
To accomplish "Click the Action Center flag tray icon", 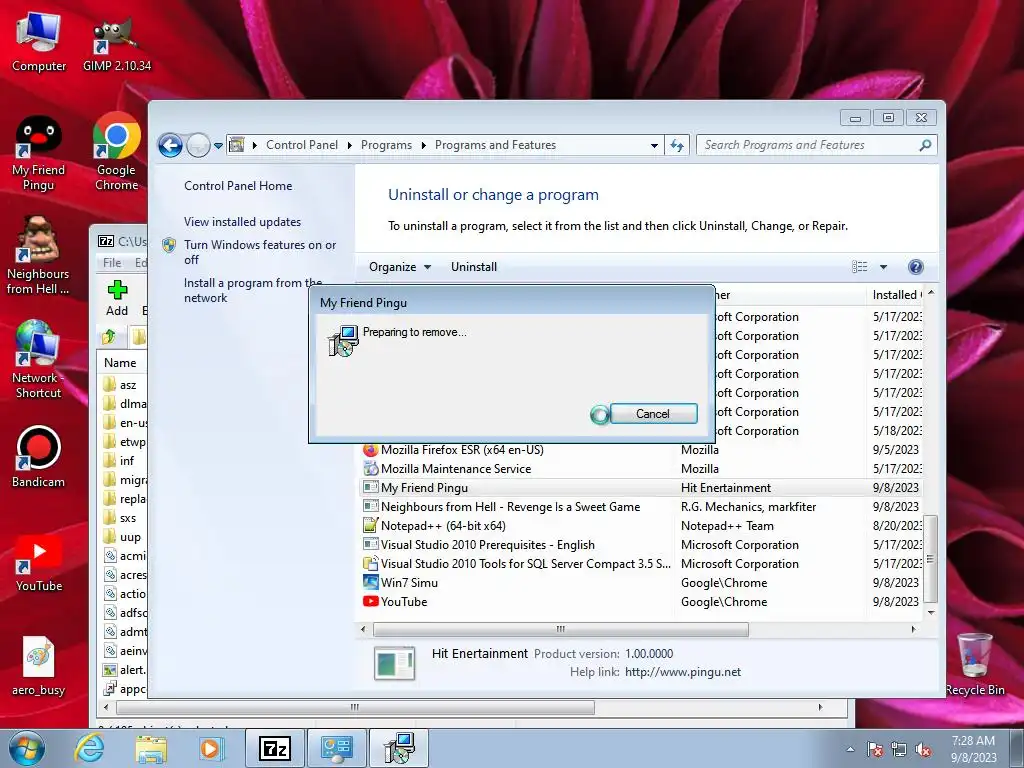I will (875, 749).
